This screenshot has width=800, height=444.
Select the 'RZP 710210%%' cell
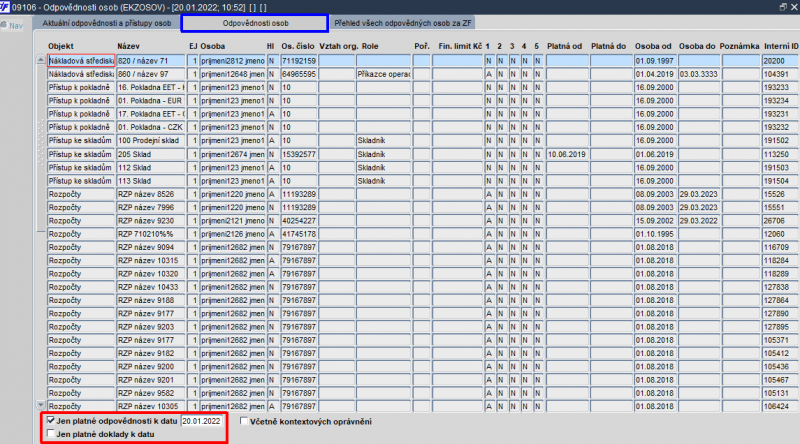click(x=151, y=234)
